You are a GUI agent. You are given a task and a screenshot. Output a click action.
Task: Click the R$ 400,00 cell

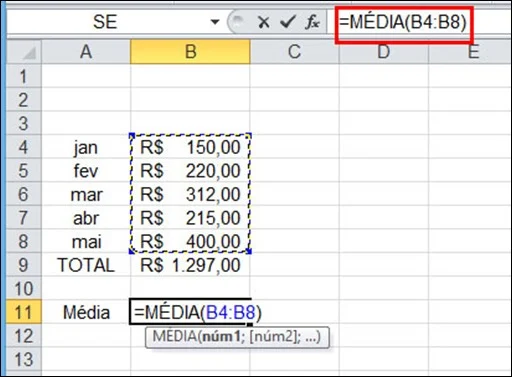(x=190, y=241)
